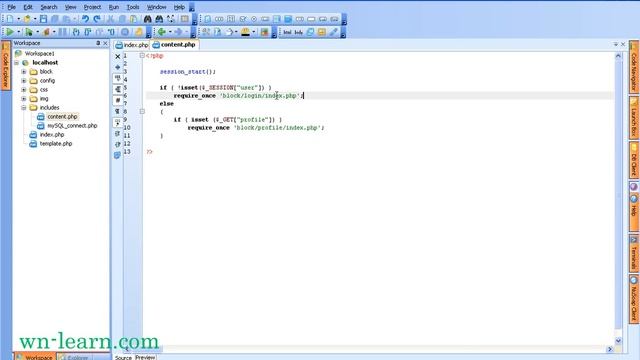Click the editor vertical scrollbar up arrow
Screen dimensions: 640x360
618,56
